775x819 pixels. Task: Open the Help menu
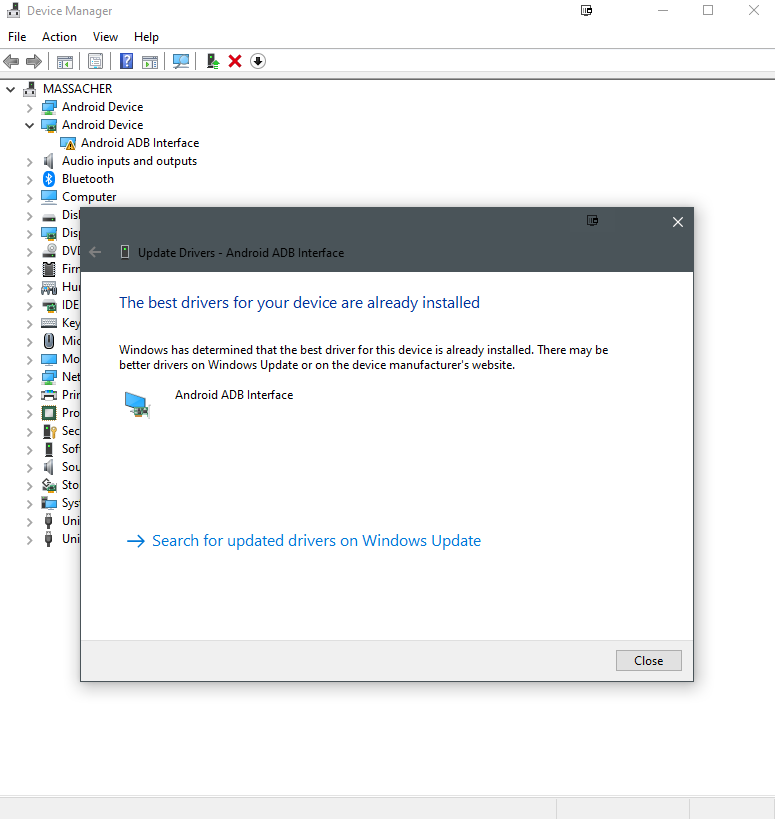click(146, 37)
